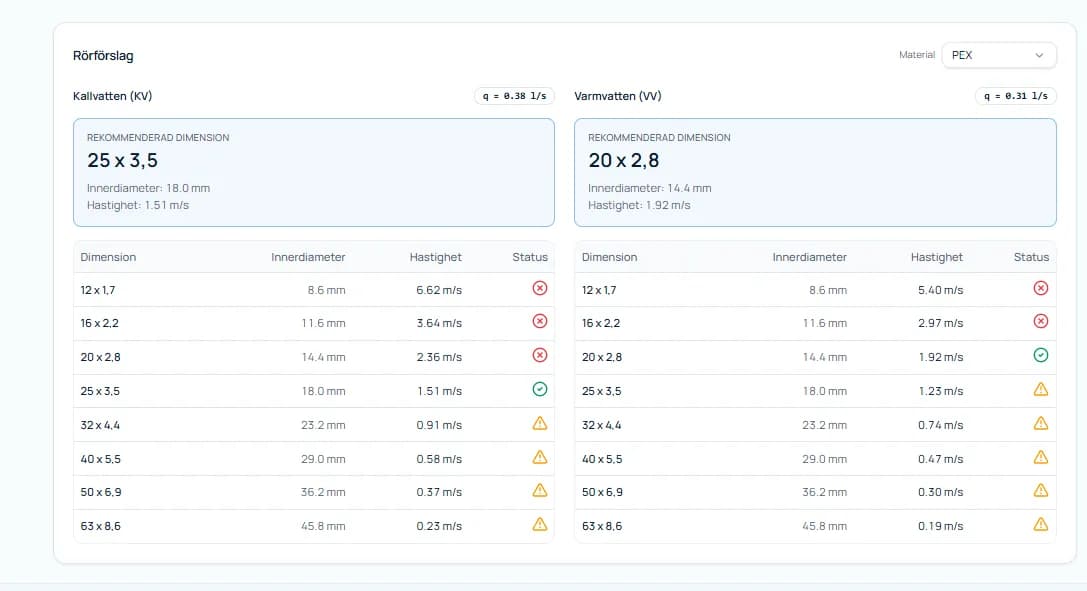Click the Material label
This screenshot has height=591, width=1087.
916,55
